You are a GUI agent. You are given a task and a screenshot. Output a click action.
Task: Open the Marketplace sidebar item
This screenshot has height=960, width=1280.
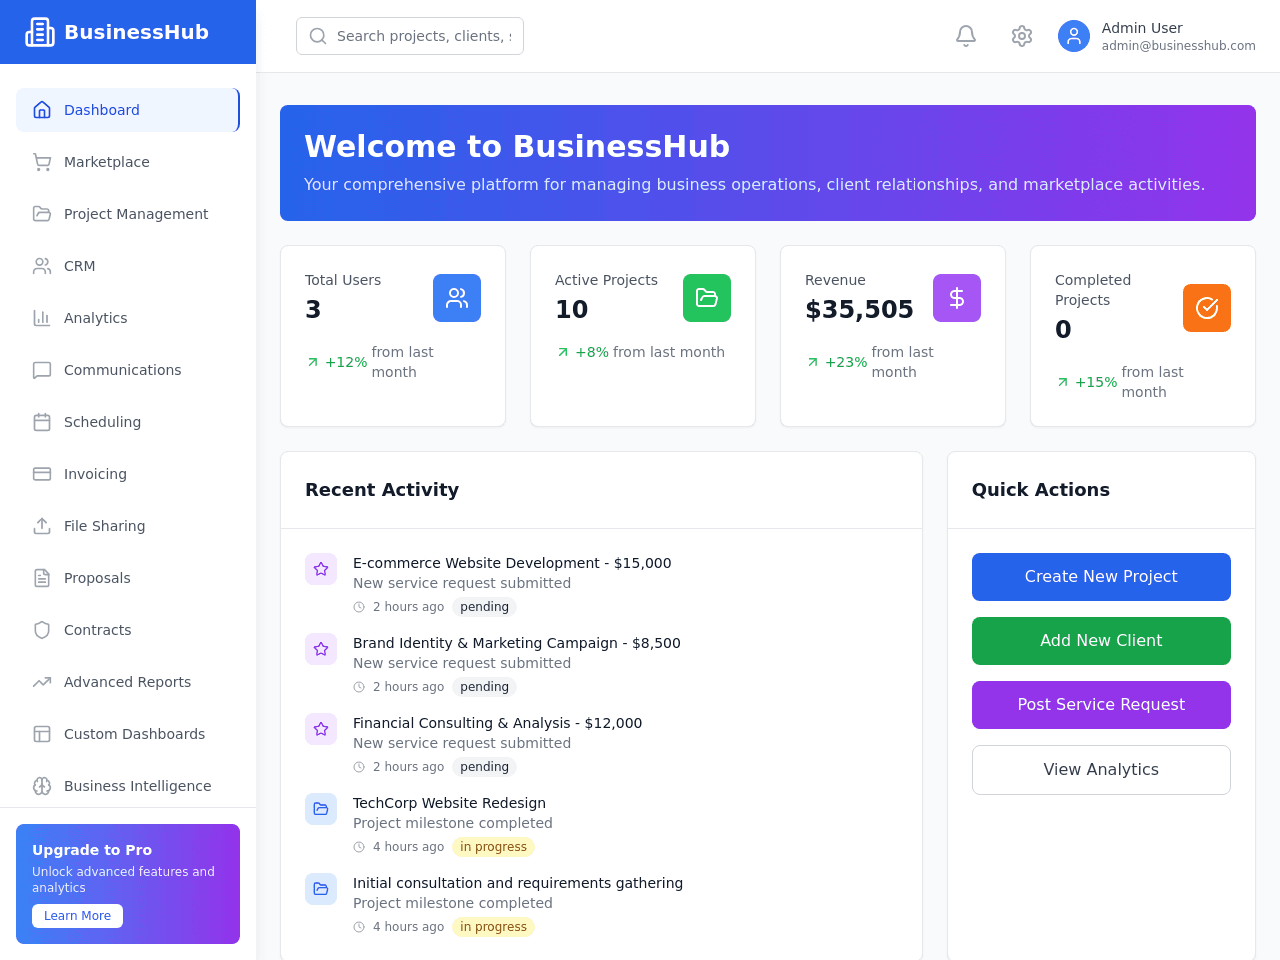point(128,162)
